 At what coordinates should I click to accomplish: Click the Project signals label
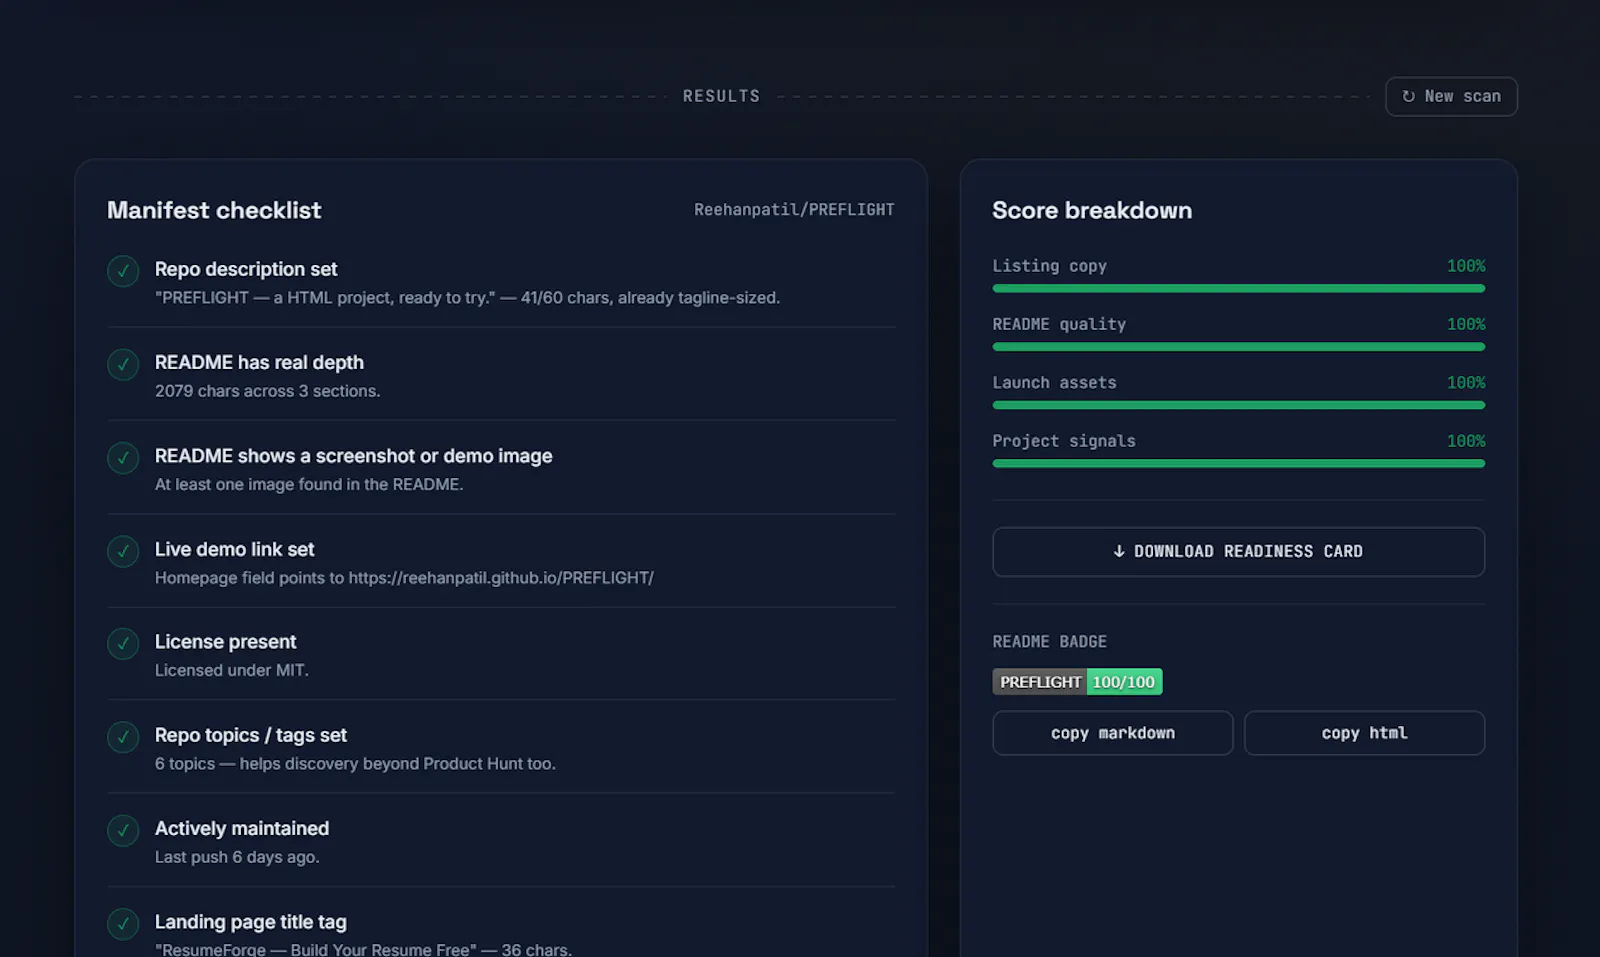pyautogui.click(x=1064, y=441)
